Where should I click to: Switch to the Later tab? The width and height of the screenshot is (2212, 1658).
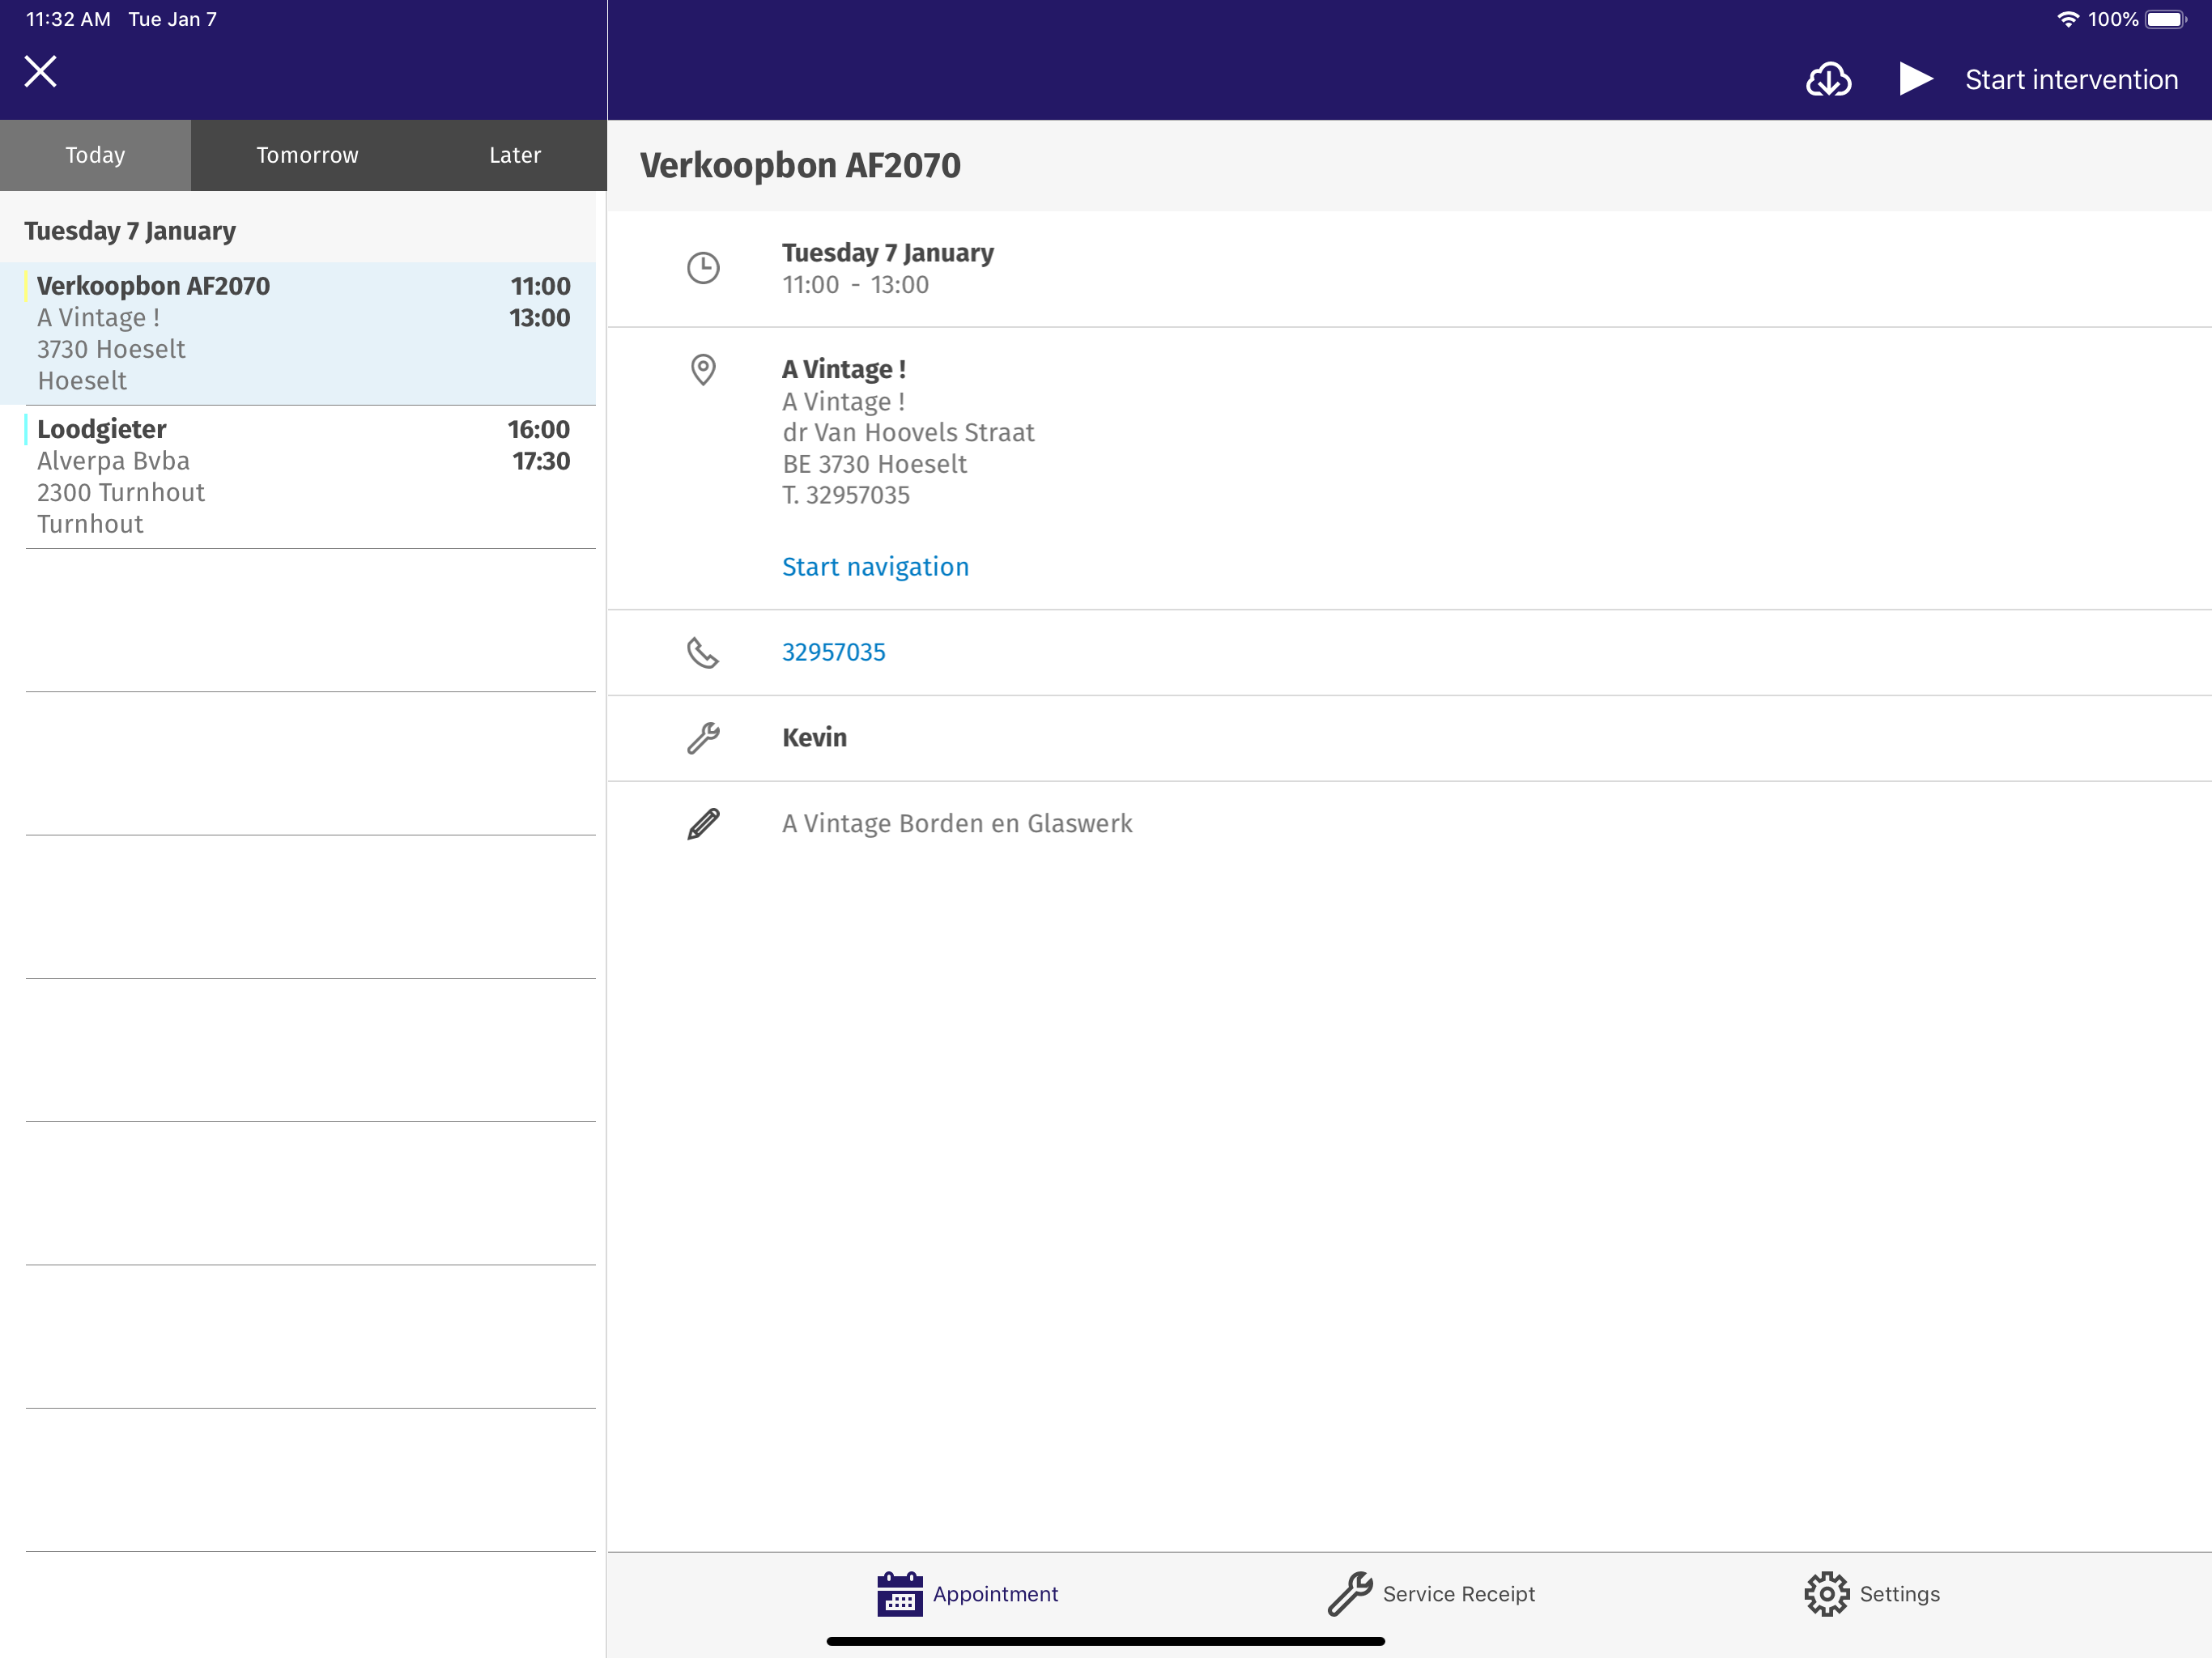coord(515,155)
